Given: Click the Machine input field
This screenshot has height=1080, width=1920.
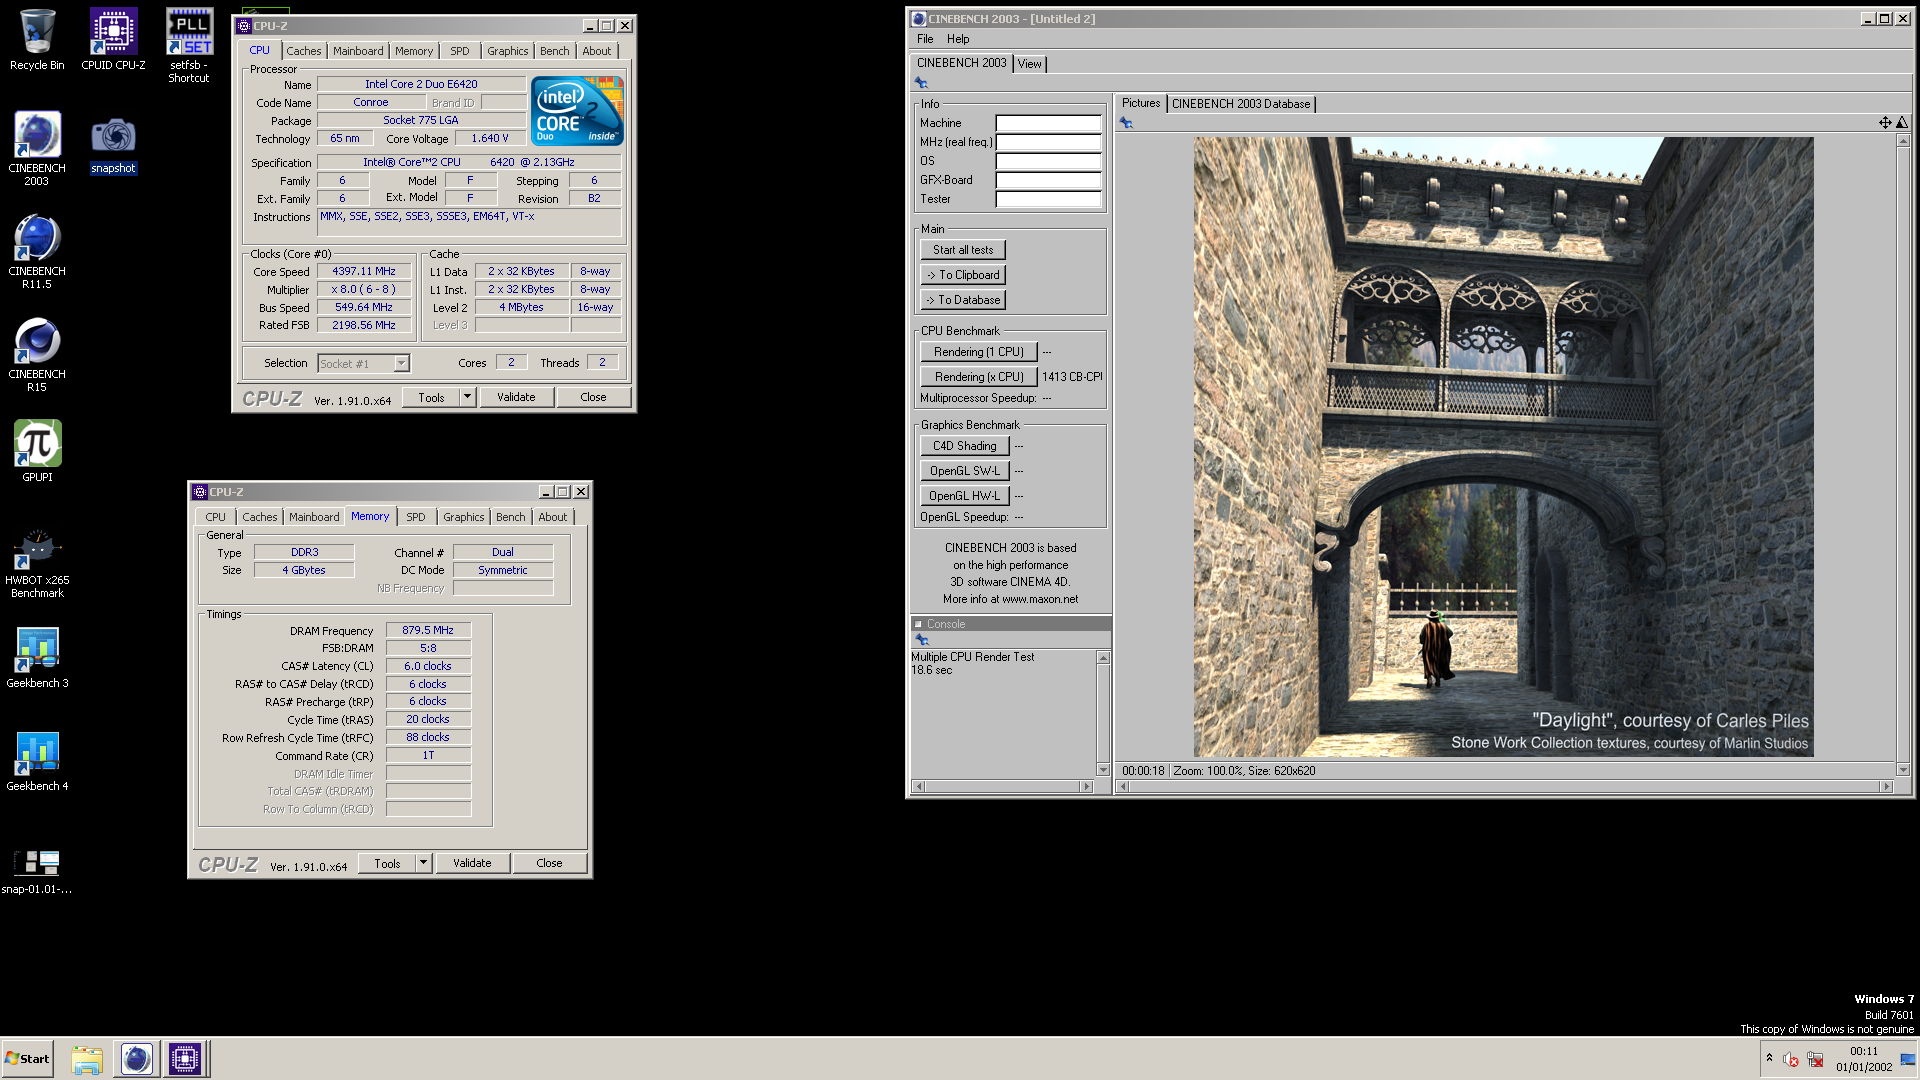Looking at the screenshot, I should point(1048,123).
